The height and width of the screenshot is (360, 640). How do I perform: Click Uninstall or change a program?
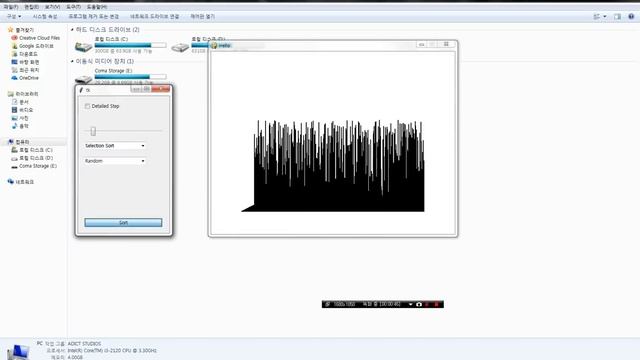pyautogui.click(x=93, y=16)
